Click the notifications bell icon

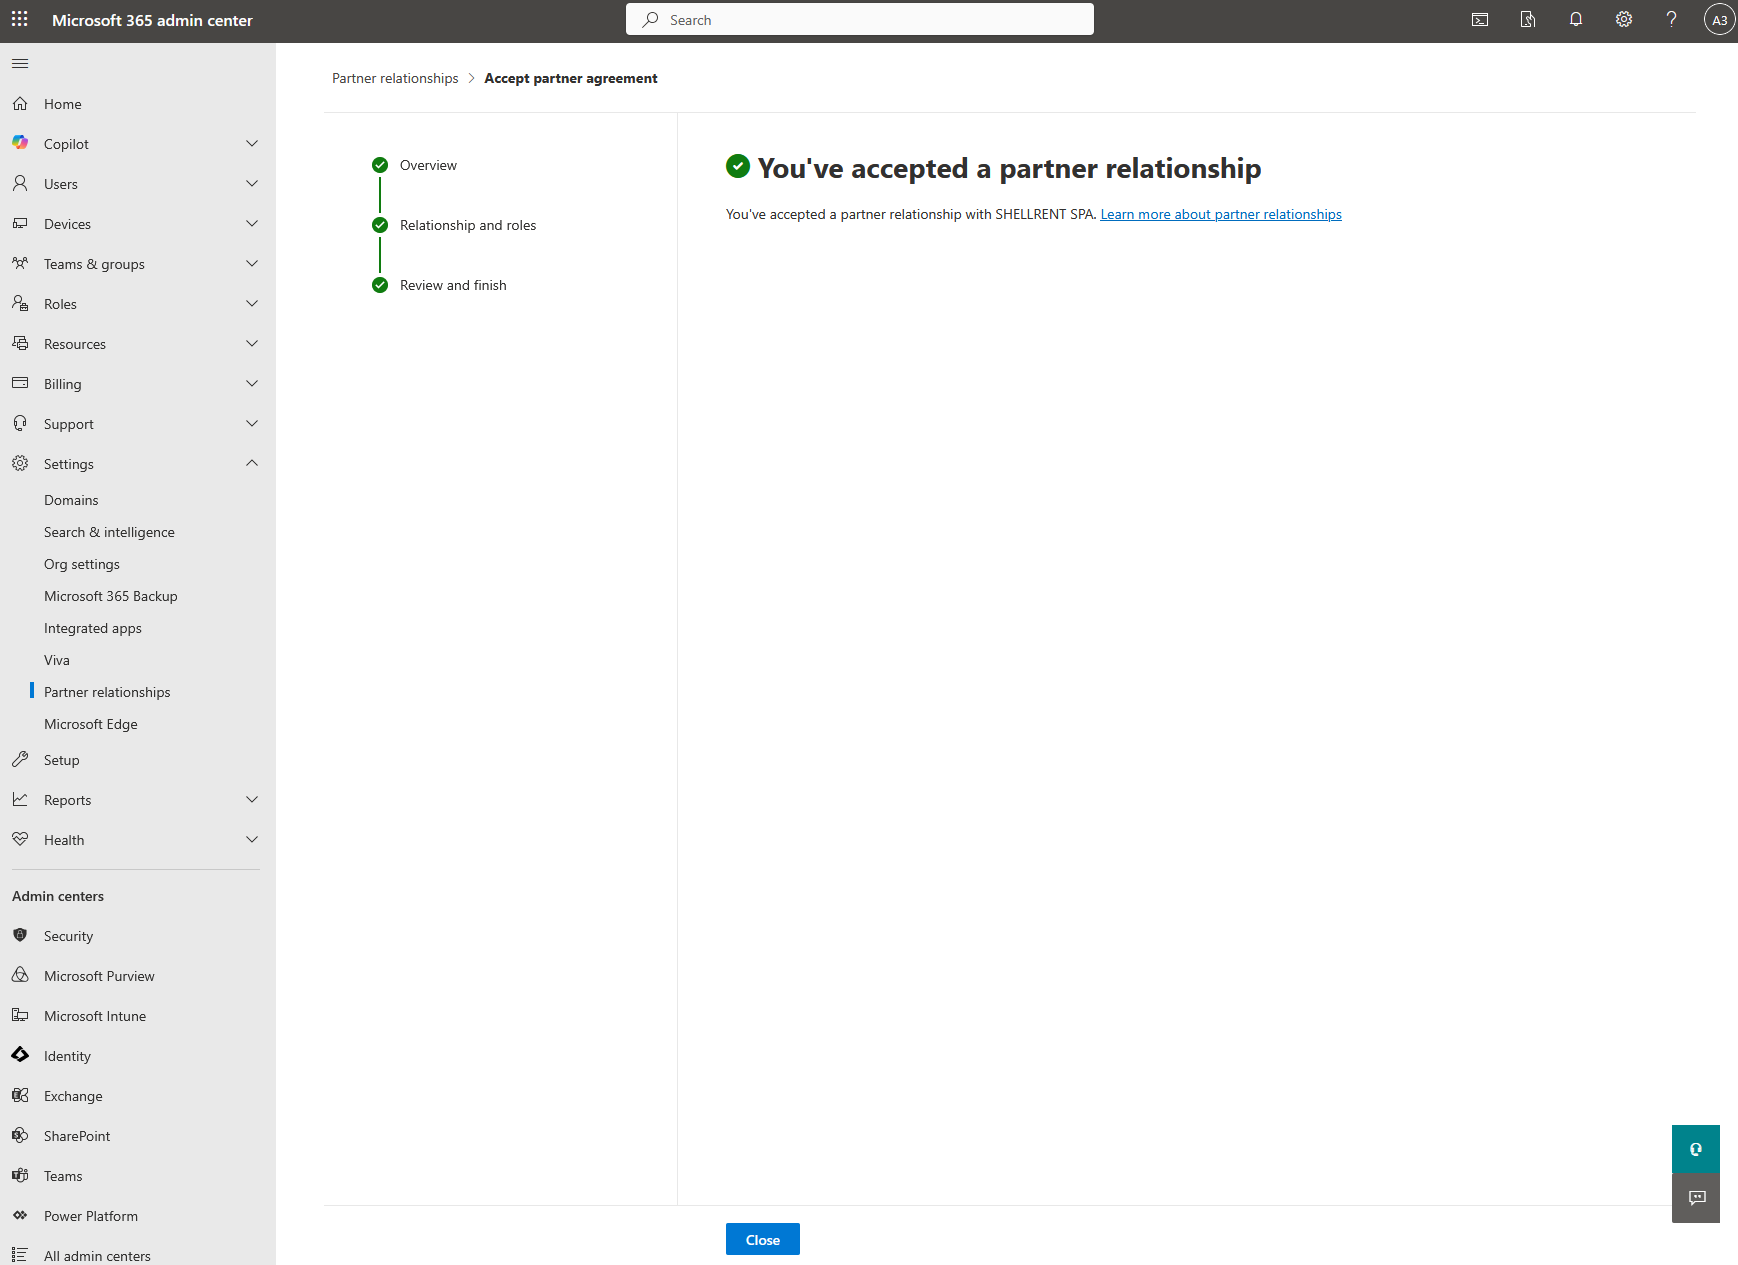pos(1576,20)
